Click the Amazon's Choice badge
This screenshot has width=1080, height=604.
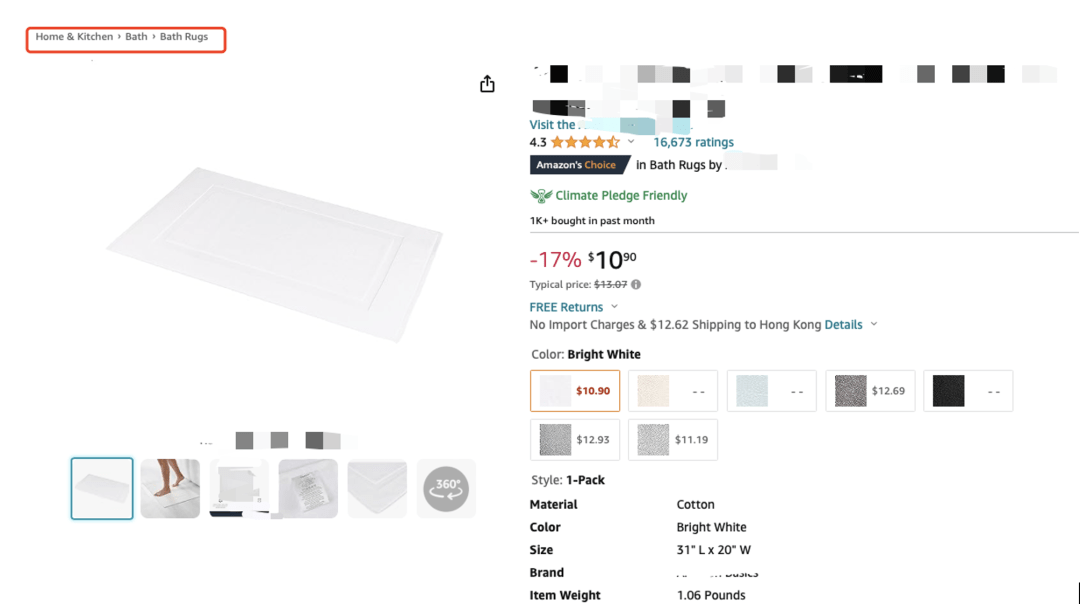click(x=577, y=165)
